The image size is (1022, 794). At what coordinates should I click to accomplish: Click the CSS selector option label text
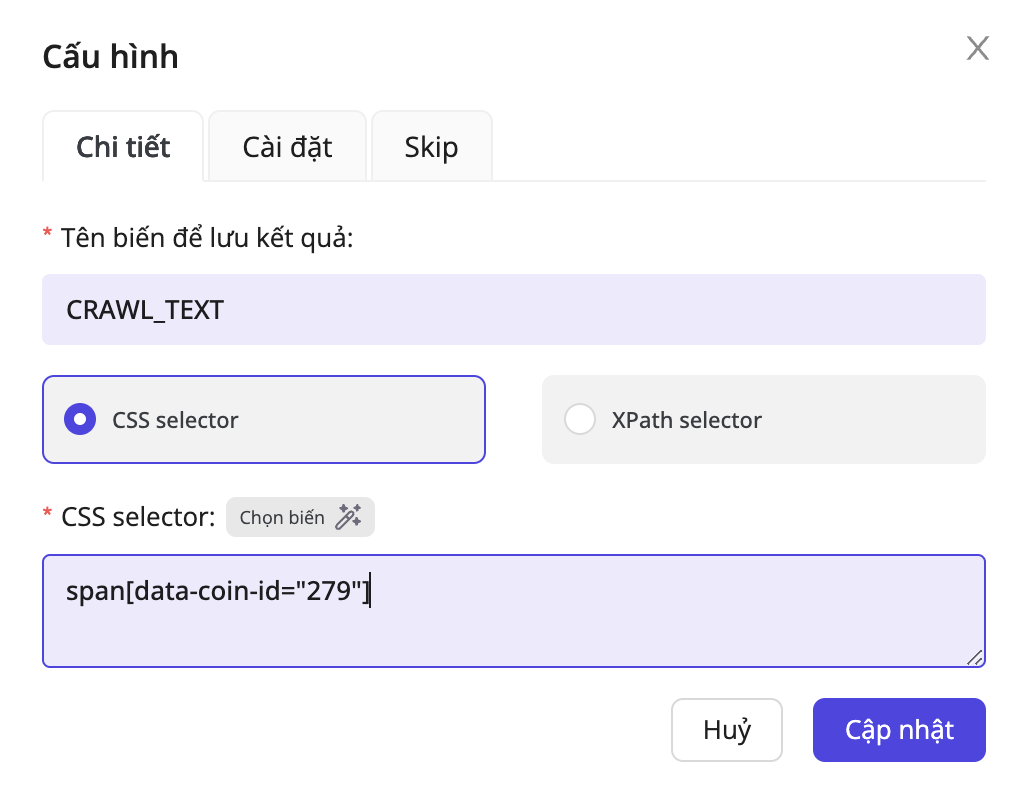pyautogui.click(x=175, y=420)
